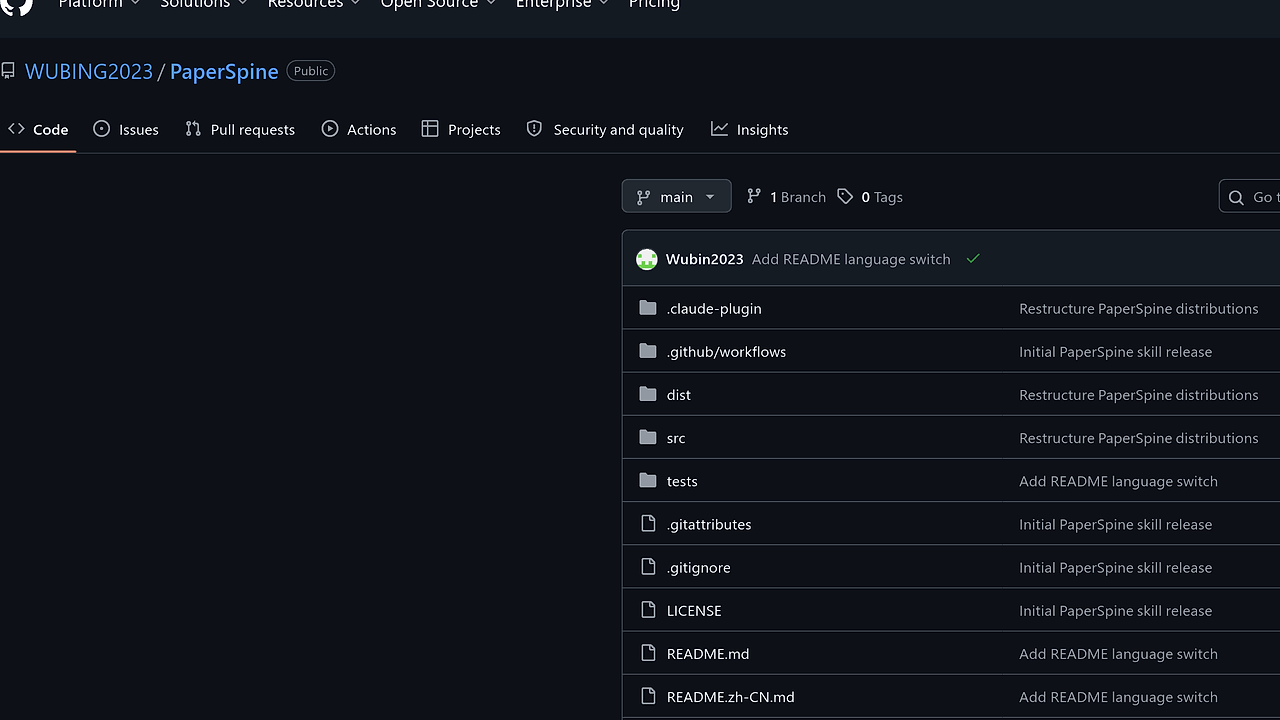View the Projects tab
This screenshot has height=720, width=1280.
(x=461, y=129)
